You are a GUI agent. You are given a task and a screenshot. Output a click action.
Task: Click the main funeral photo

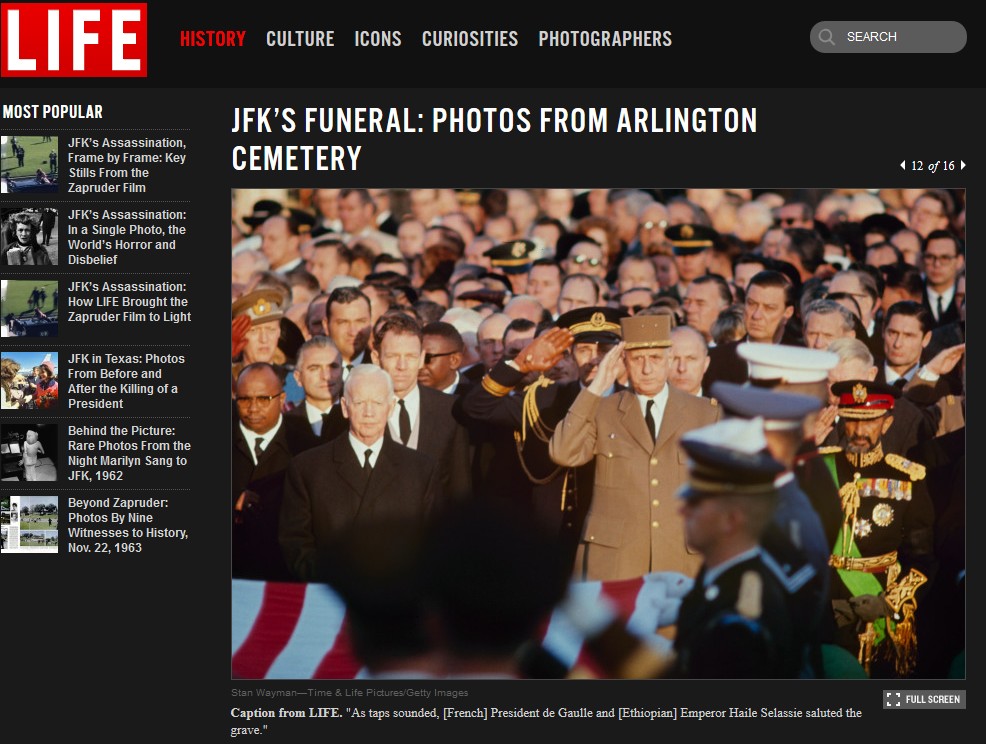point(598,434)
